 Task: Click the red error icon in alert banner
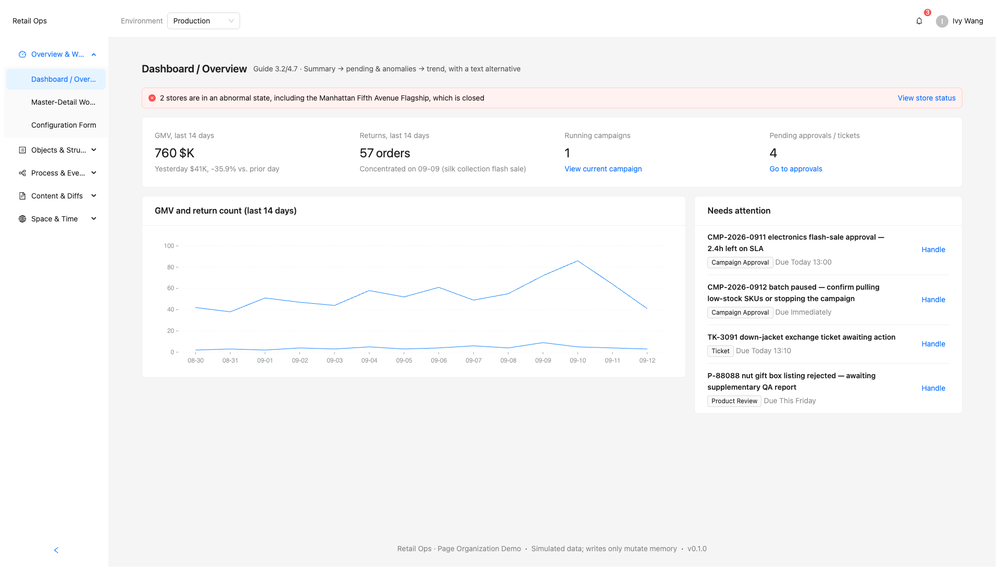pyautogui.click(x=152, y=98)
